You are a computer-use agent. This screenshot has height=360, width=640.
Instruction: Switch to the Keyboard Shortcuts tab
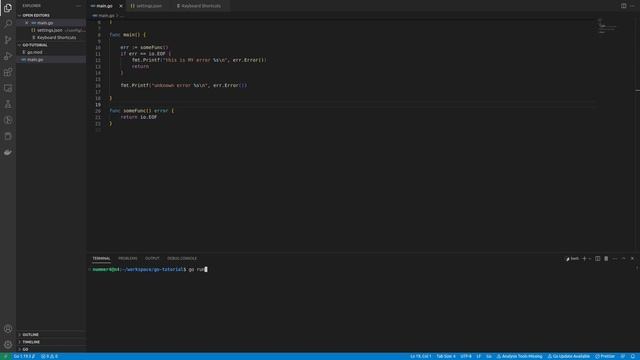coord(201,6)
